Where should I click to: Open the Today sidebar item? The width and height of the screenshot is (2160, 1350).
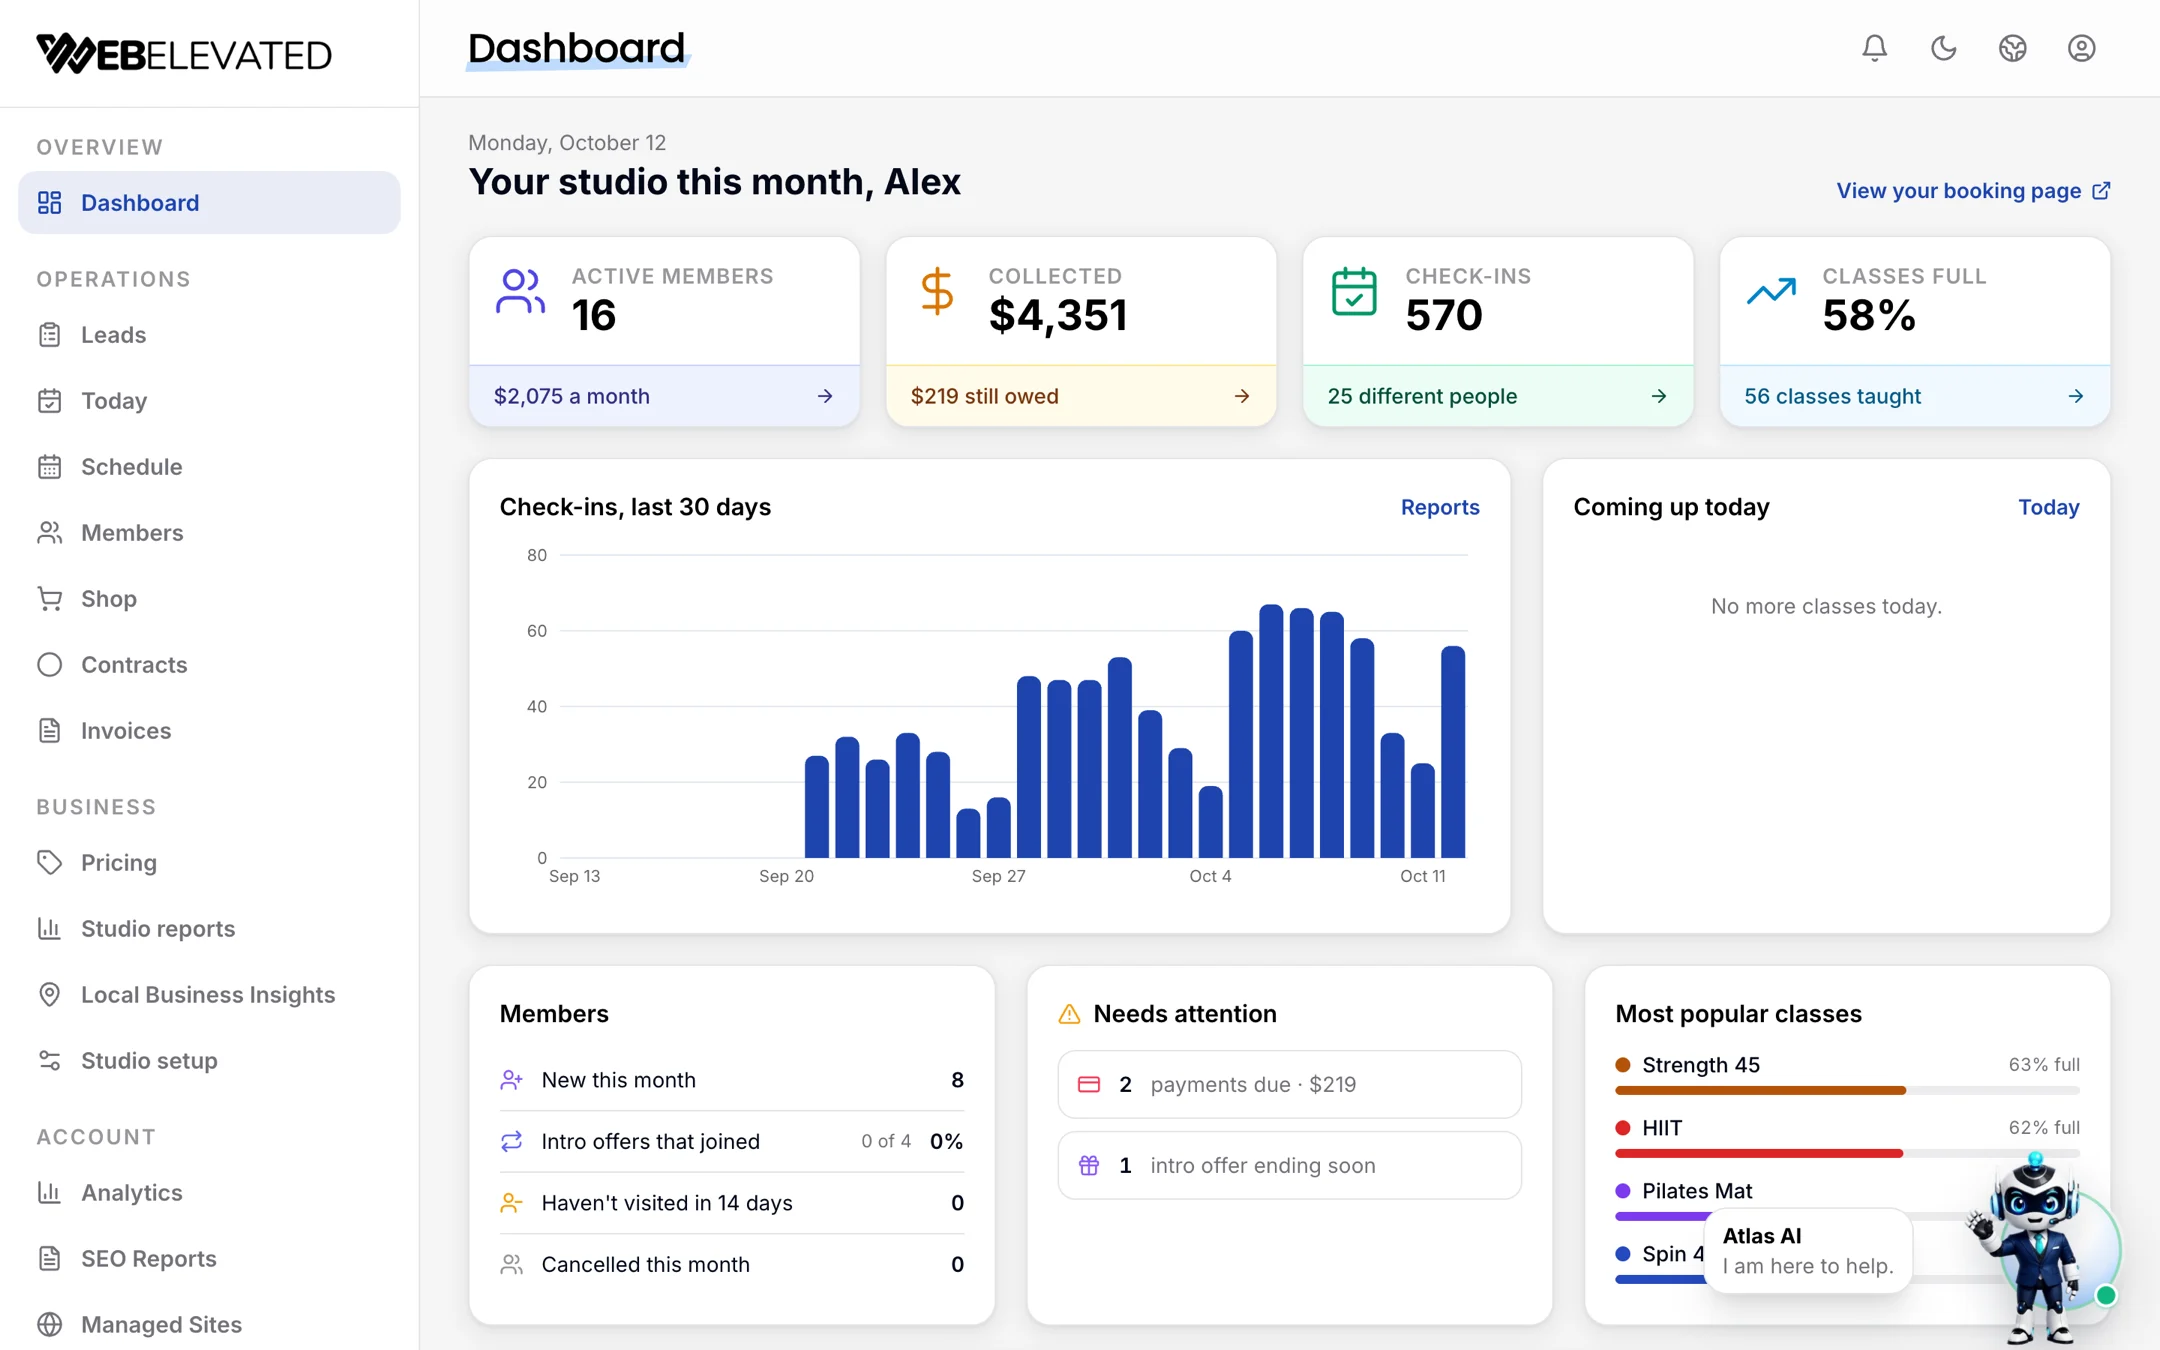pyautogui.click(x=209, y=400)
